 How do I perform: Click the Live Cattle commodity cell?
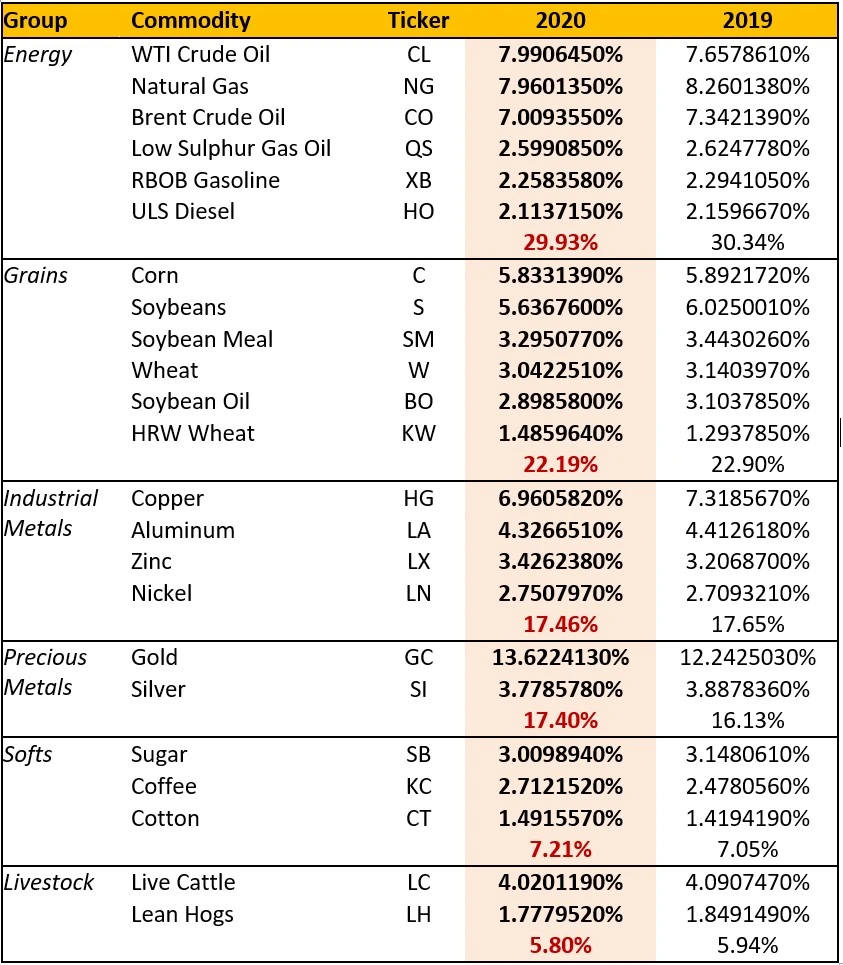[183, 882]
